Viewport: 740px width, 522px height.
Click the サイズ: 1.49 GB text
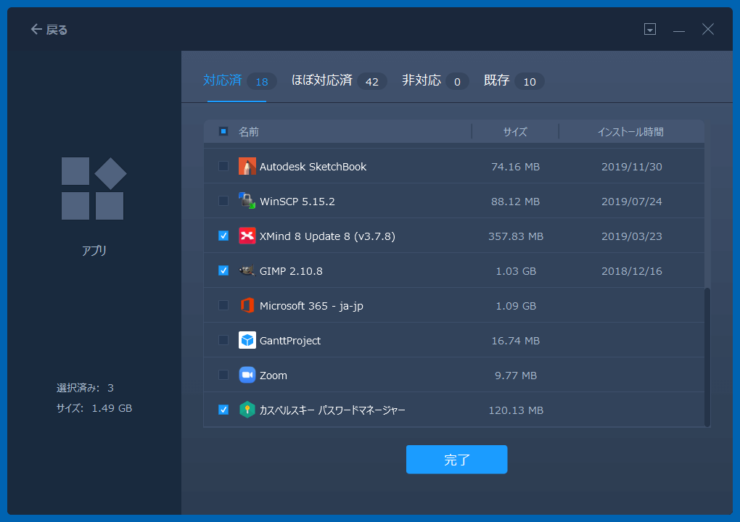point(94,408)
